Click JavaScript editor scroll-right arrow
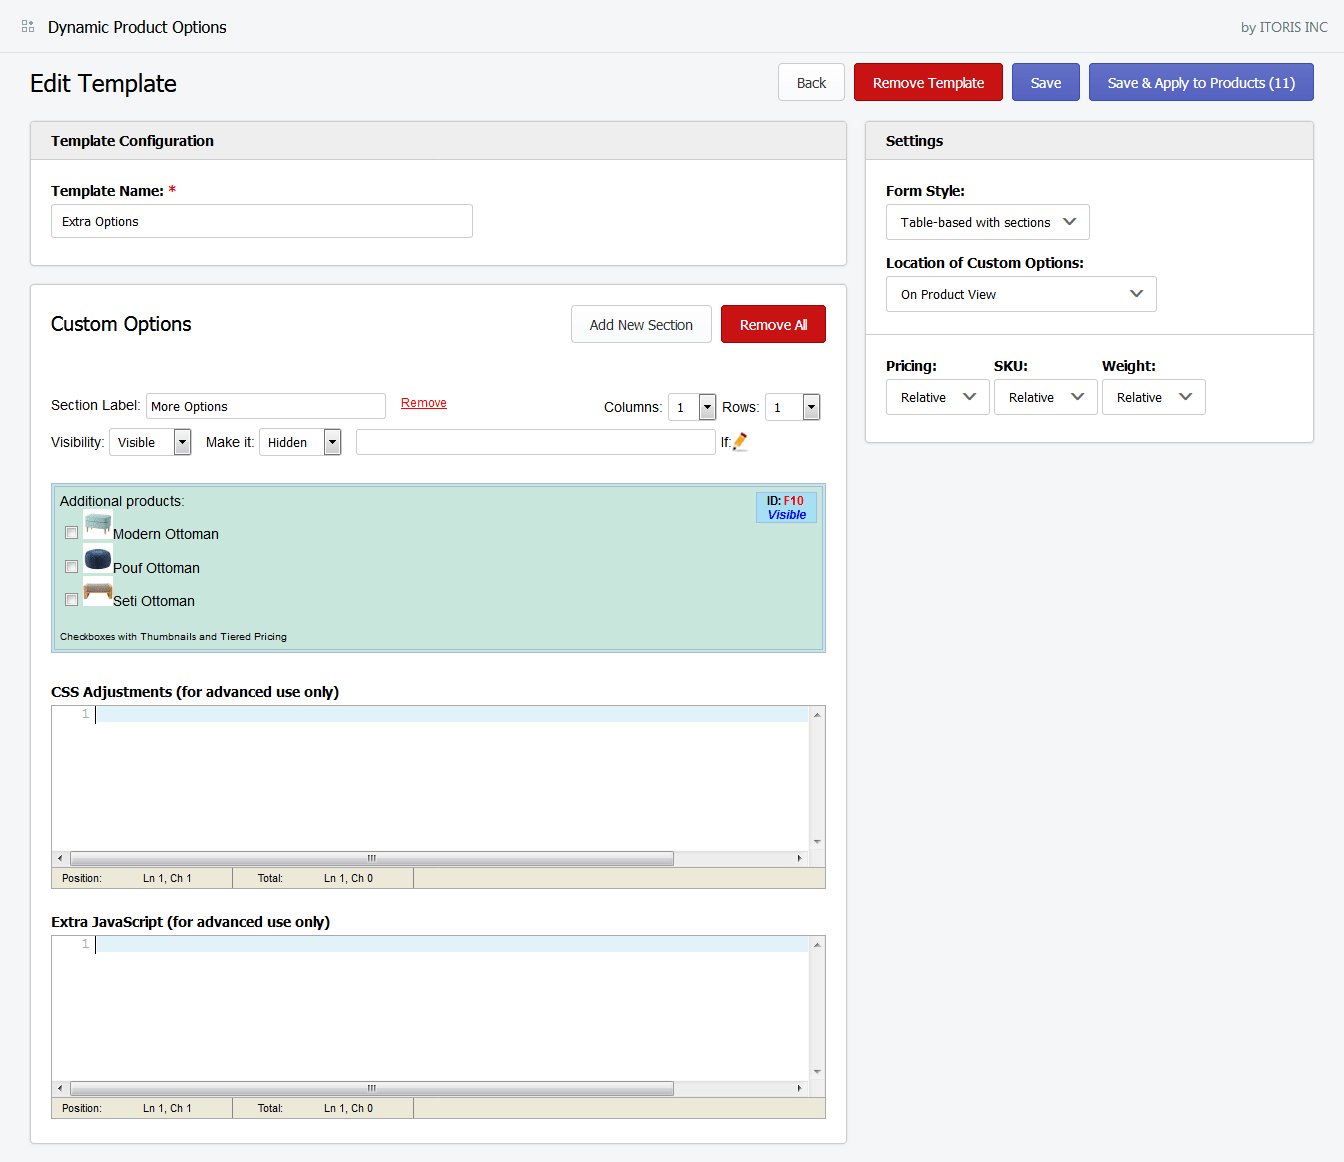1344x1162 pixels. tap(799, 1088)
